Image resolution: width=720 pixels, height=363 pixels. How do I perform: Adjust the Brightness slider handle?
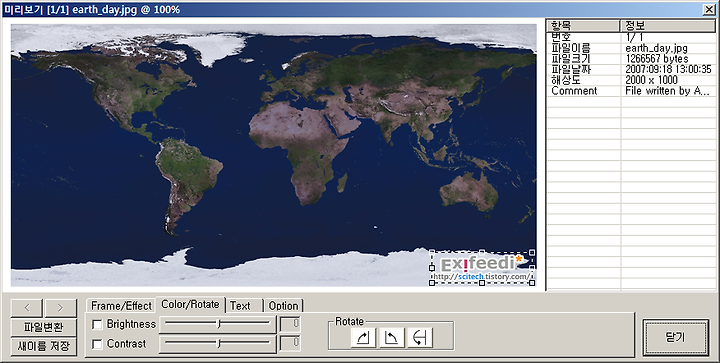[x=219, y=324]
